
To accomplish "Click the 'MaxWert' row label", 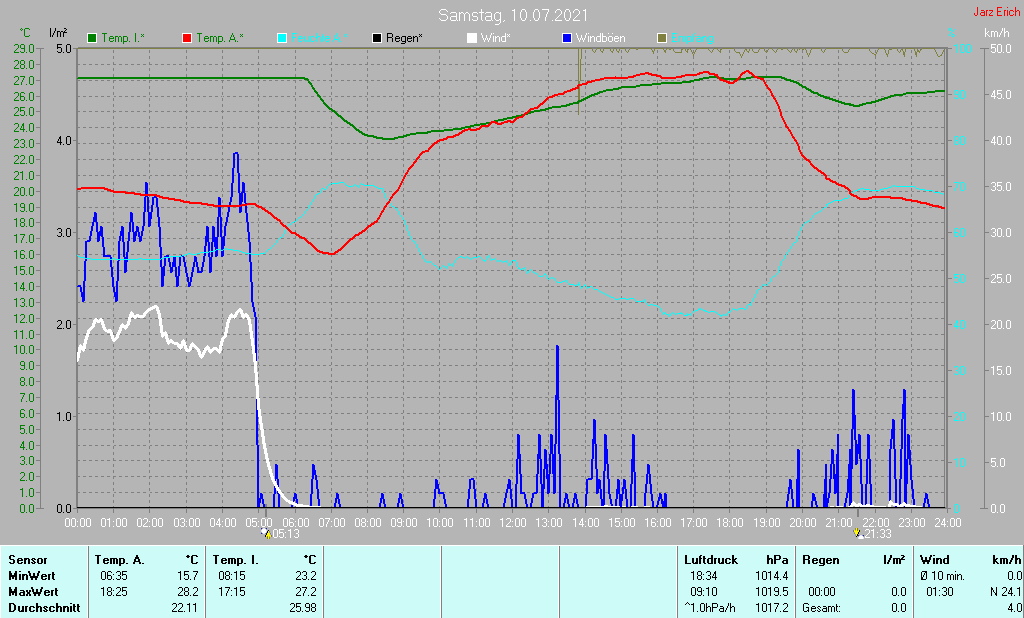I will [34, 592].
